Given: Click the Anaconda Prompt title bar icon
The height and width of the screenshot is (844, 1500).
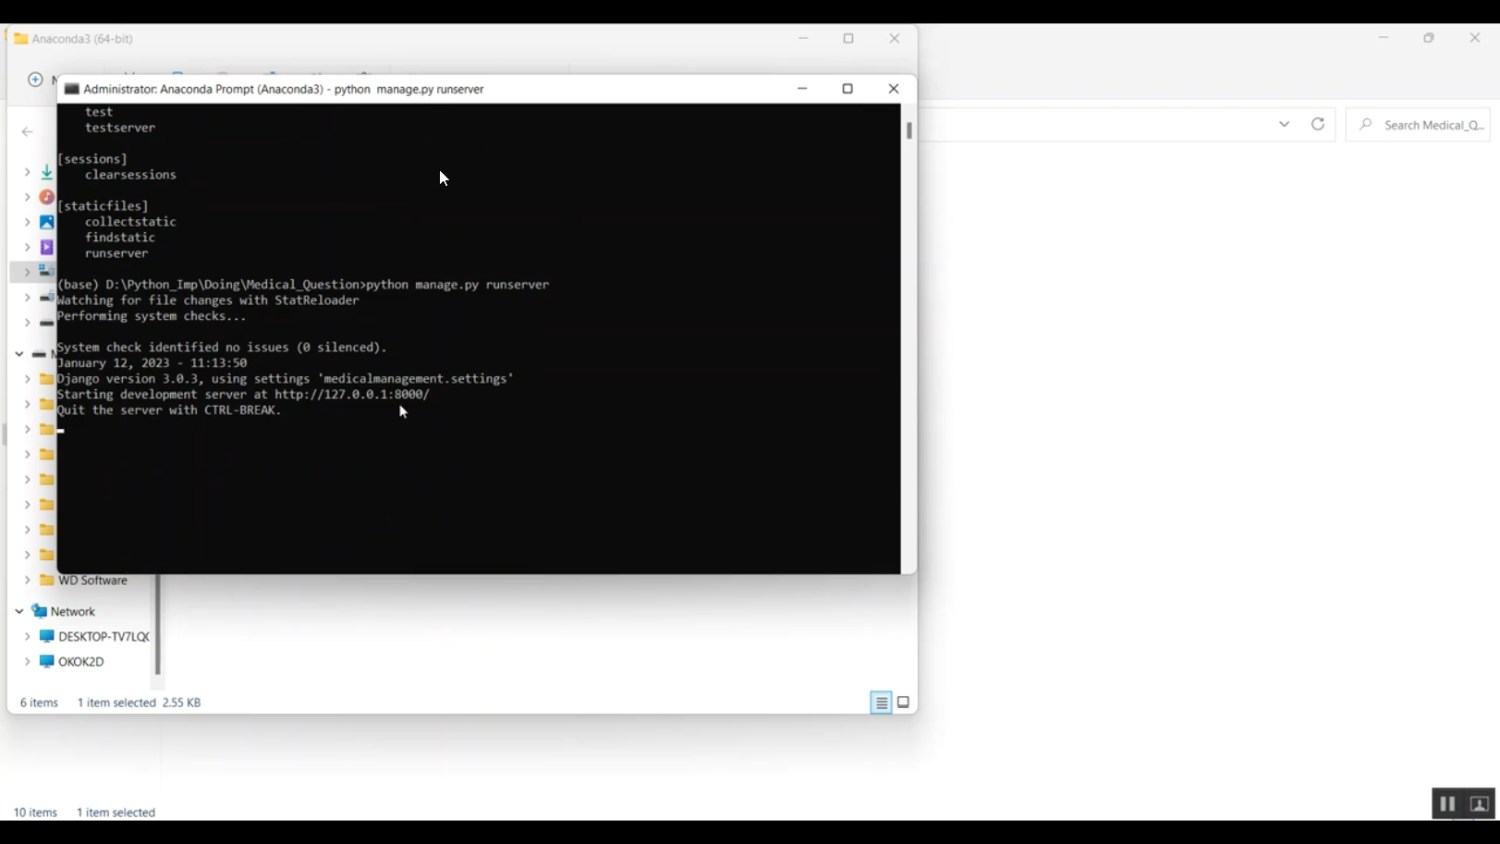Looking at the screenshot, I should tap(71, 89).
